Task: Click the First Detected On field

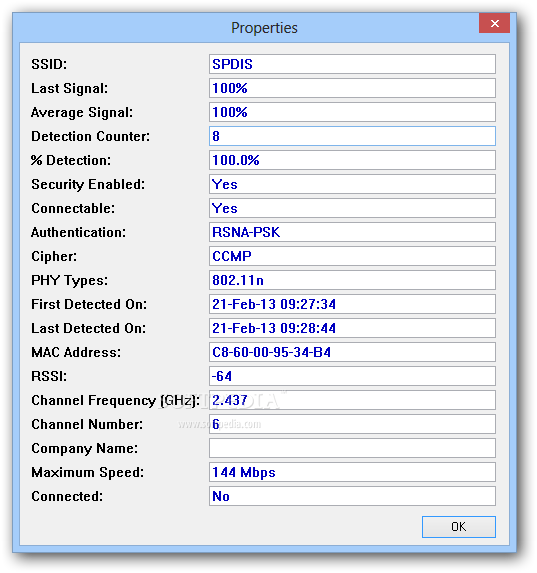Action: [x=352, y=304]
